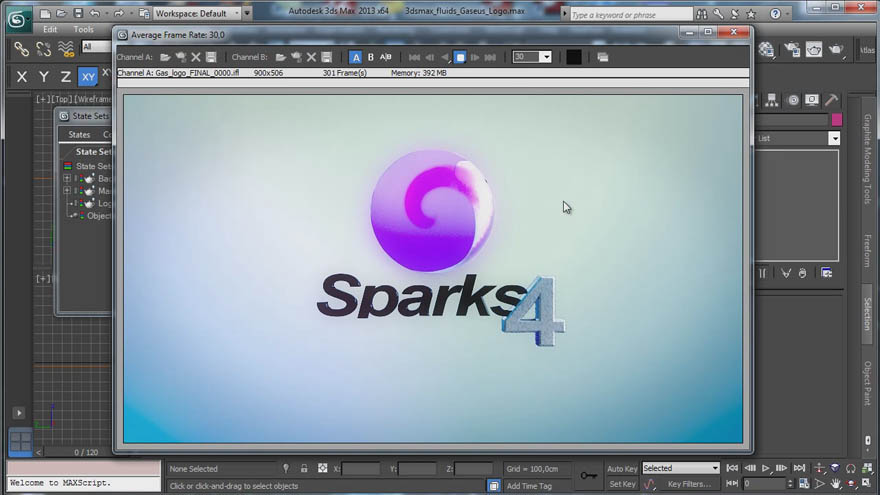
Task: Open the Utilities command panel tab
Action: pos(832,100)
